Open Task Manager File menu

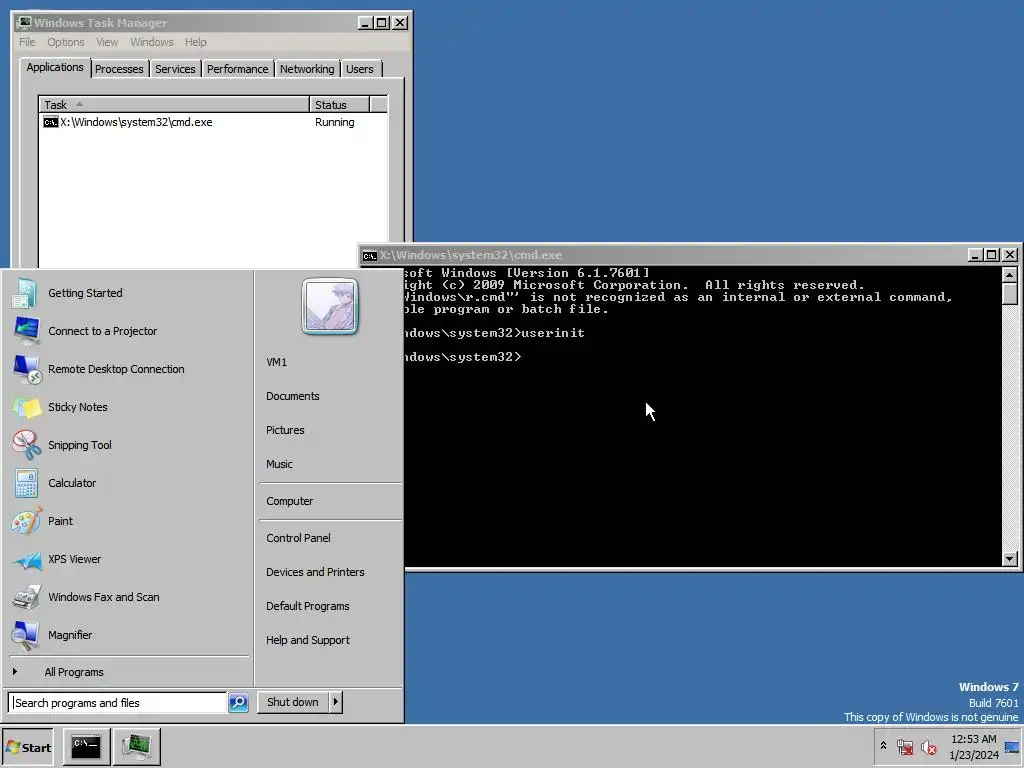(x=27, y=42)
